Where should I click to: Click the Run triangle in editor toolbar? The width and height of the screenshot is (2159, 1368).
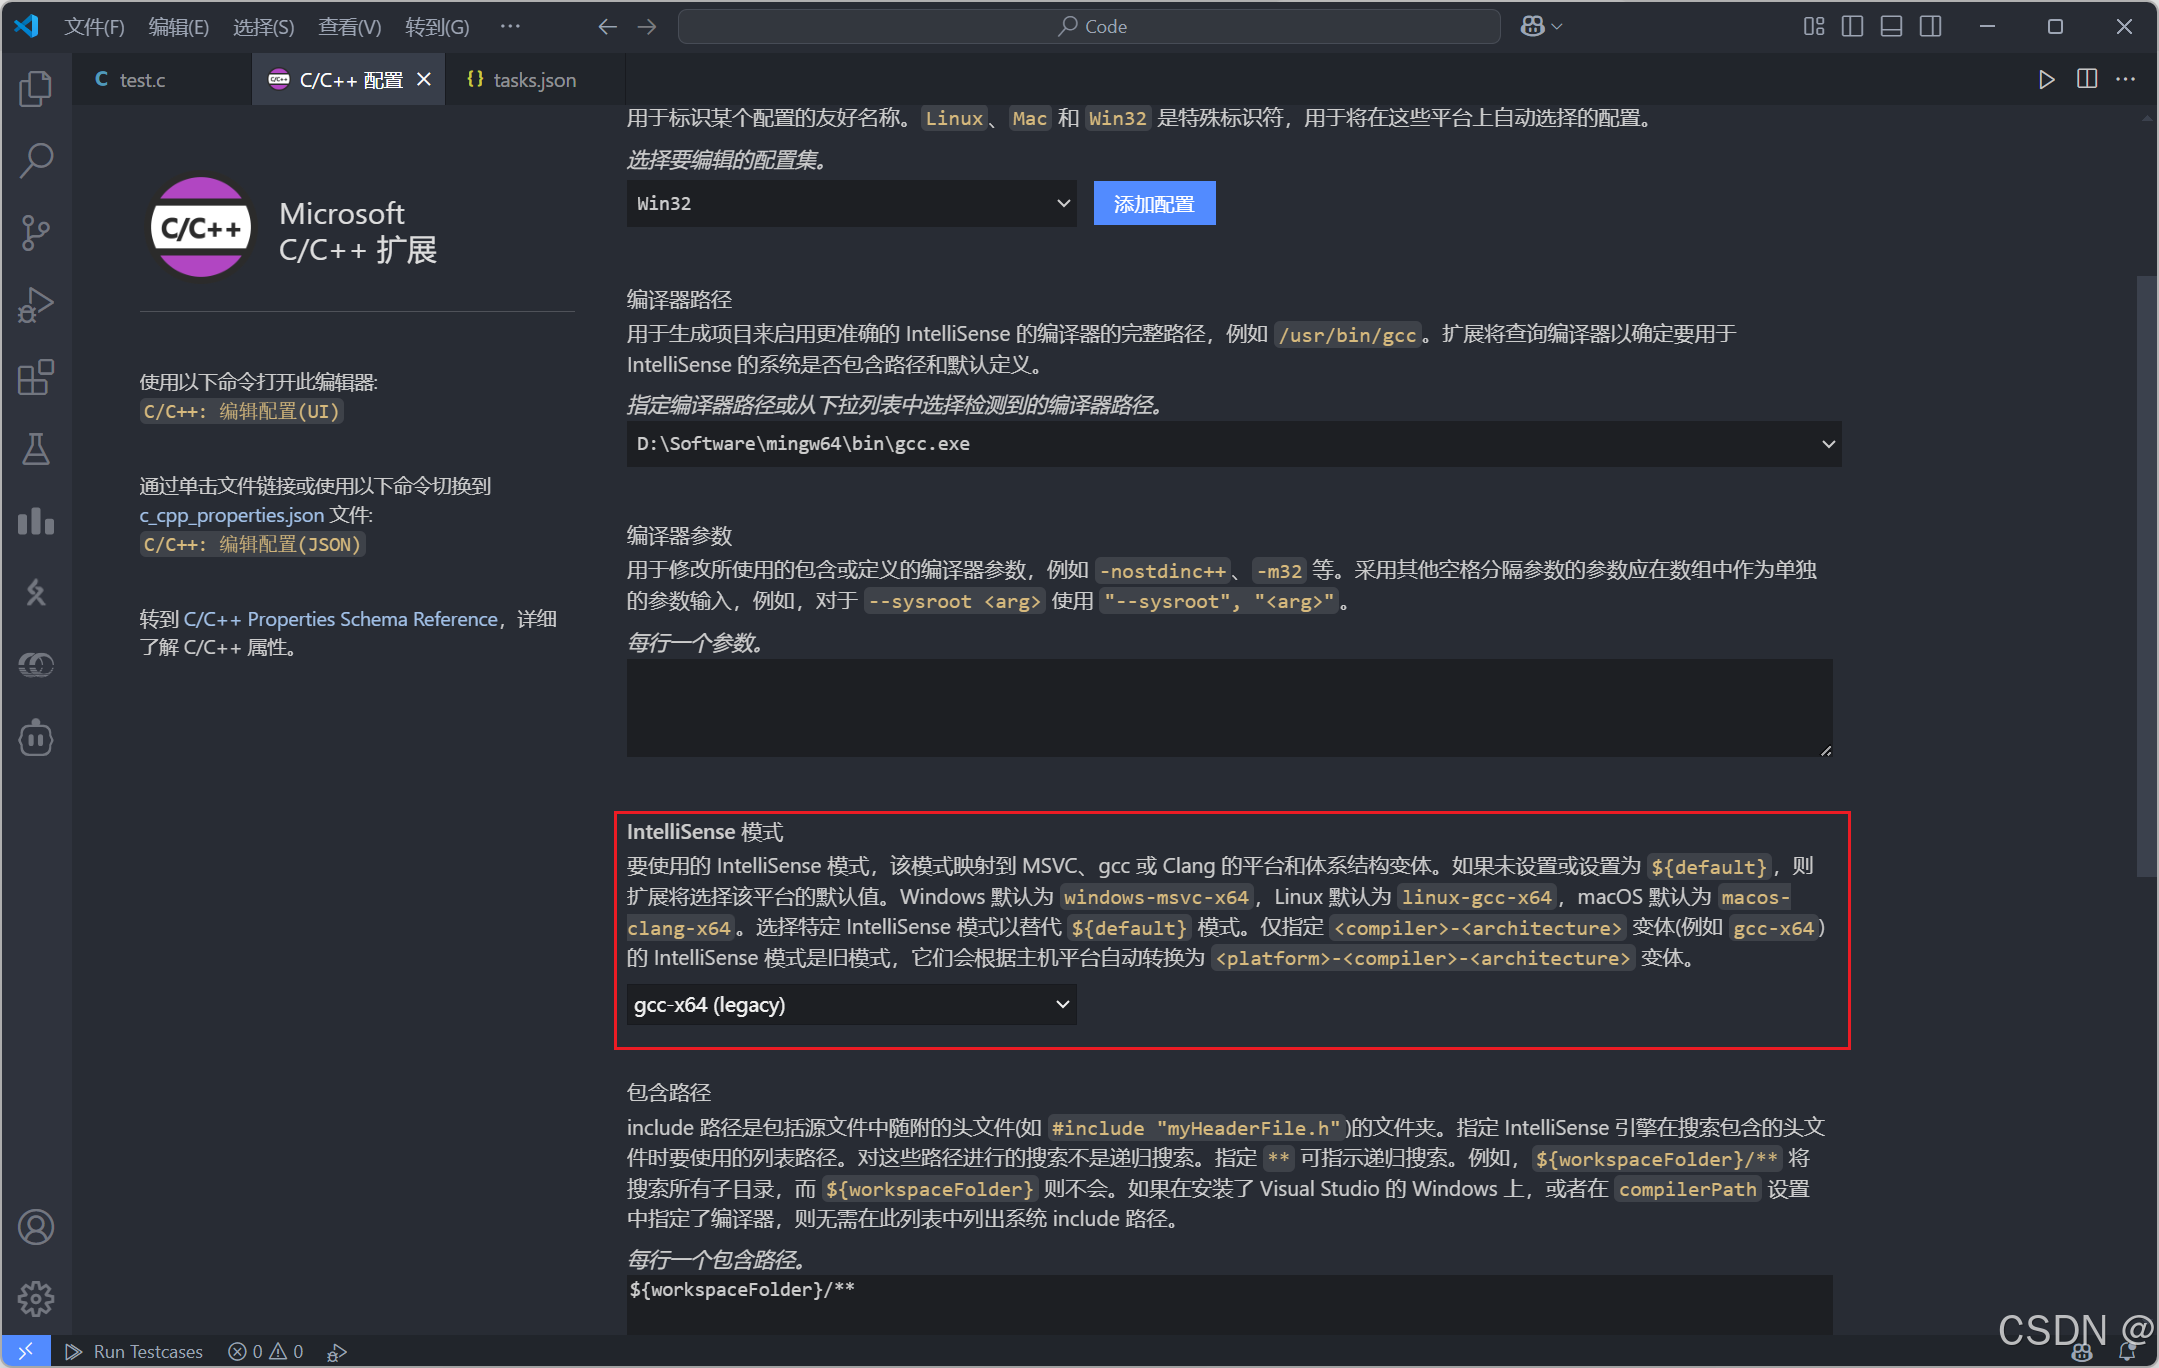[2046, 80]
